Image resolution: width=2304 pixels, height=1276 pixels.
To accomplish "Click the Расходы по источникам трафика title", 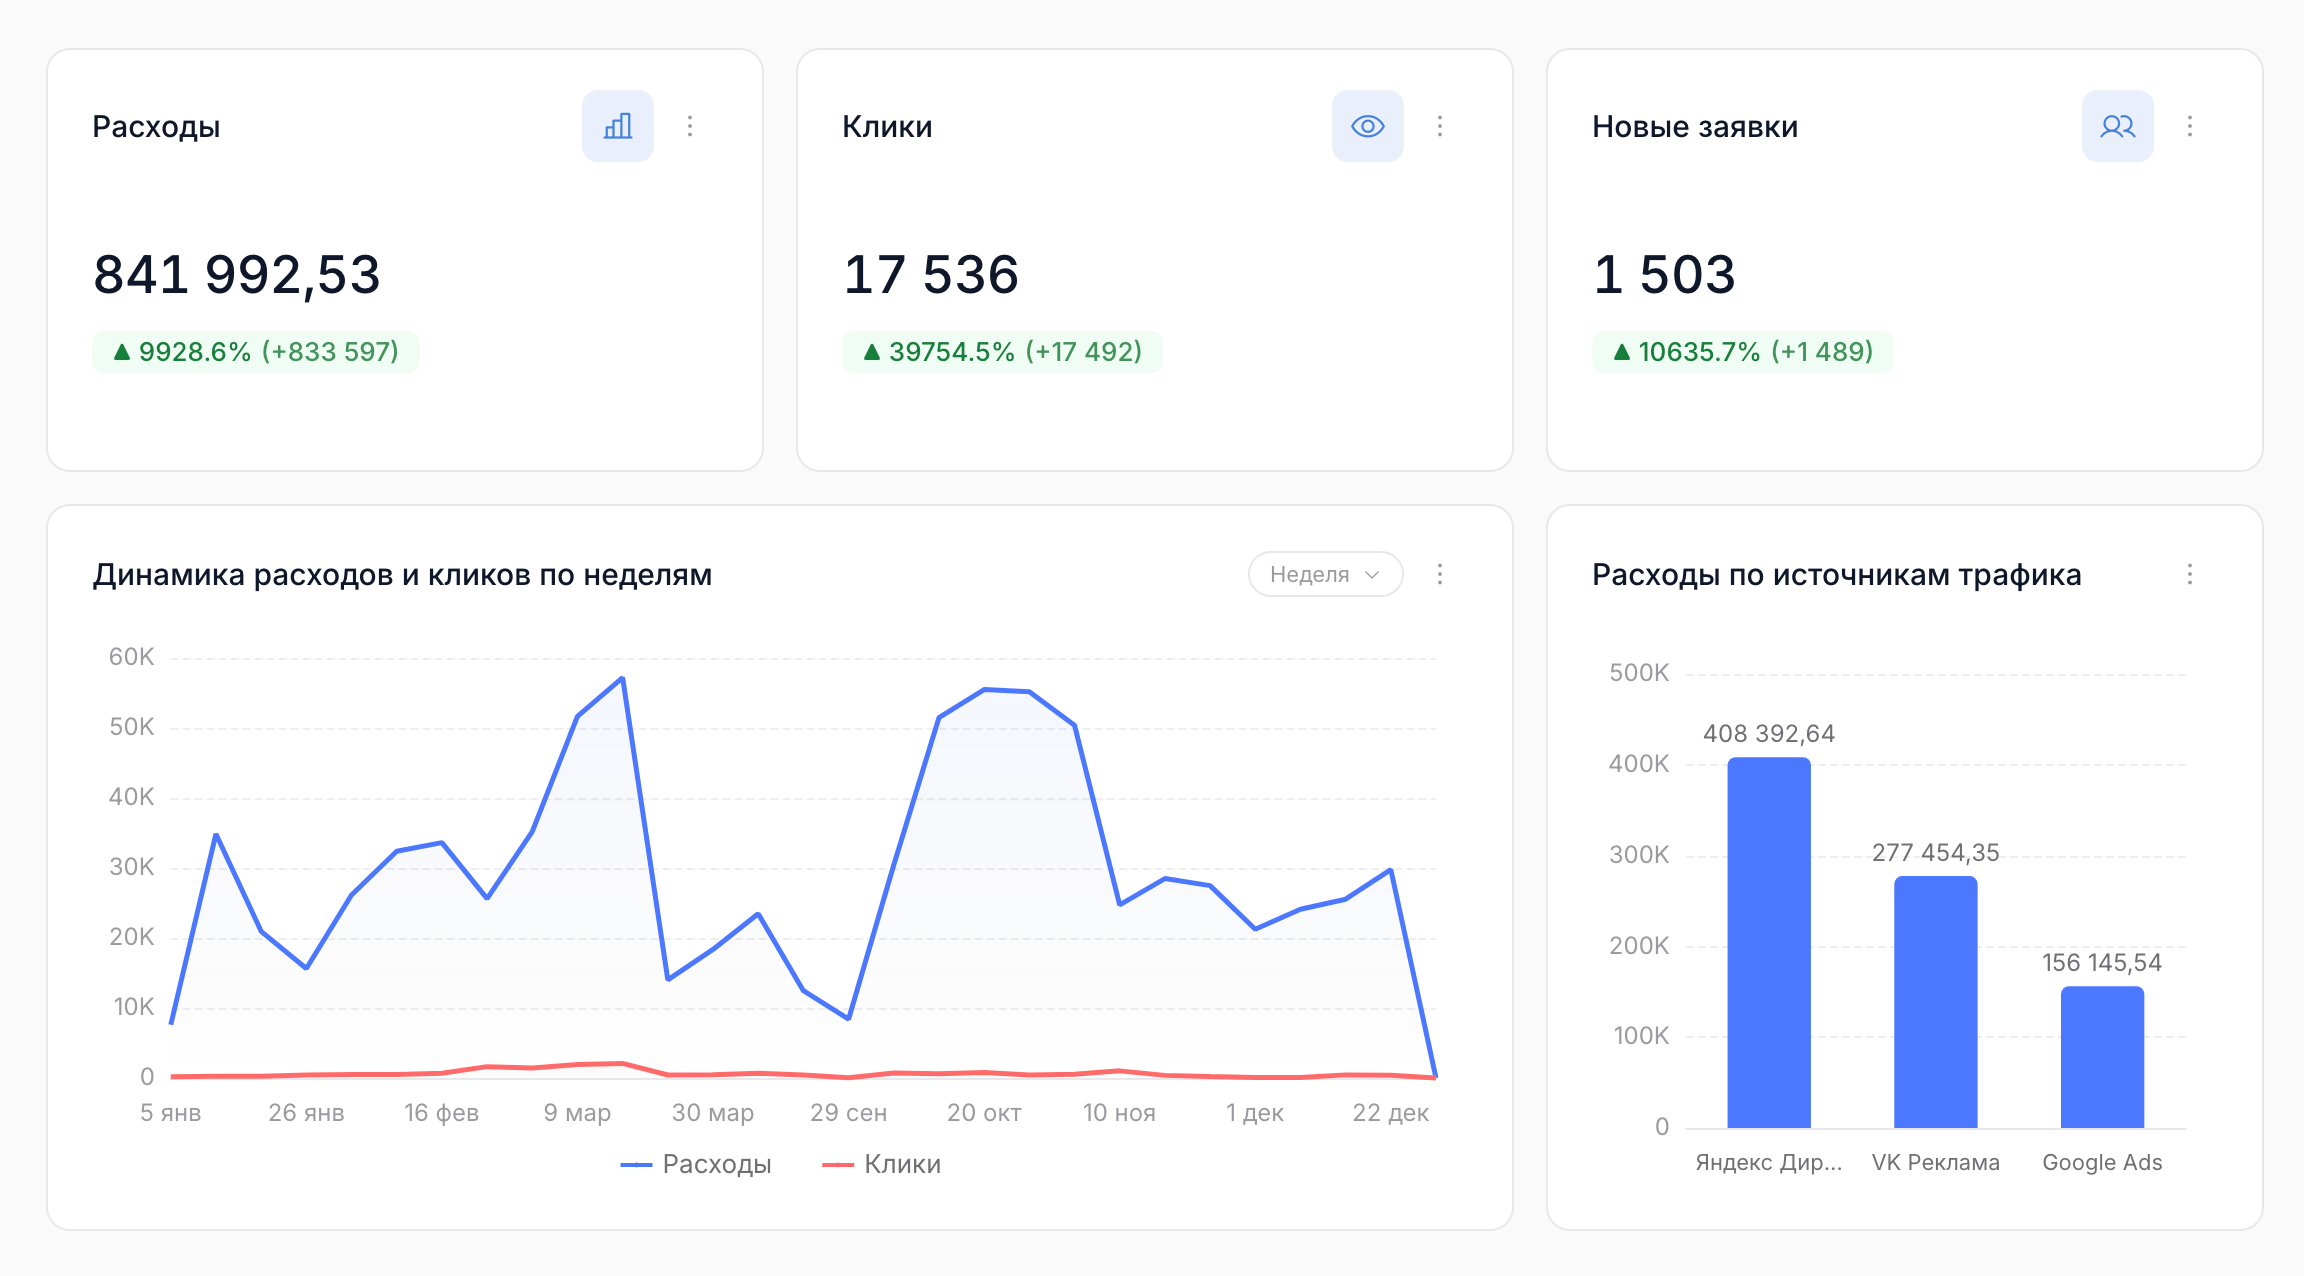I will pos(1837,575).
